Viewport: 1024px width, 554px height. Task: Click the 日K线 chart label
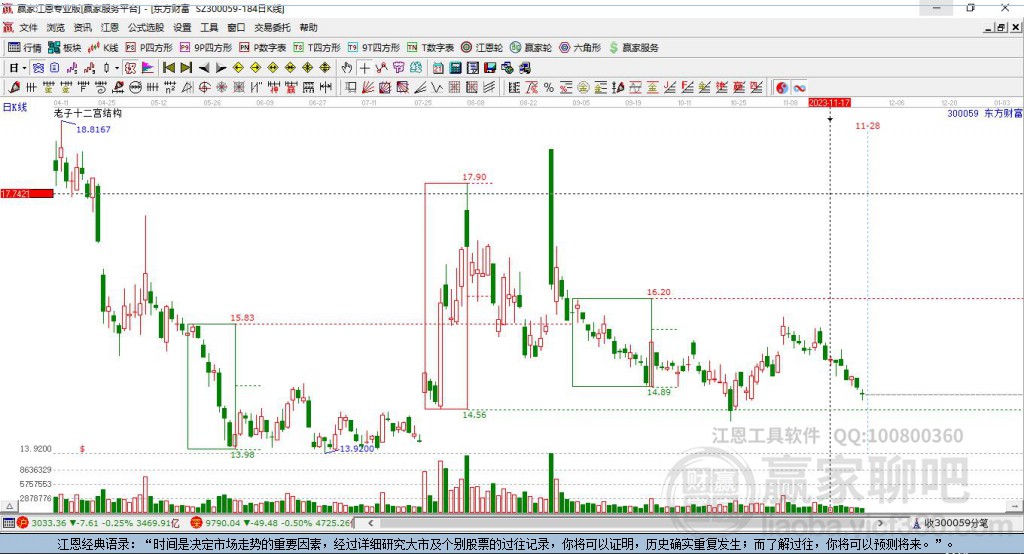coord(15,107)
